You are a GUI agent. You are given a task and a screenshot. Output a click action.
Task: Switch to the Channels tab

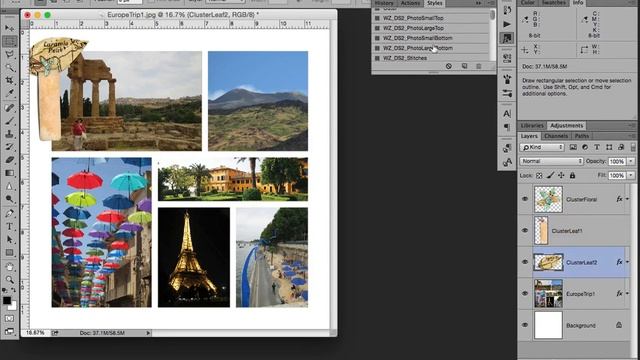click(556, 136)
